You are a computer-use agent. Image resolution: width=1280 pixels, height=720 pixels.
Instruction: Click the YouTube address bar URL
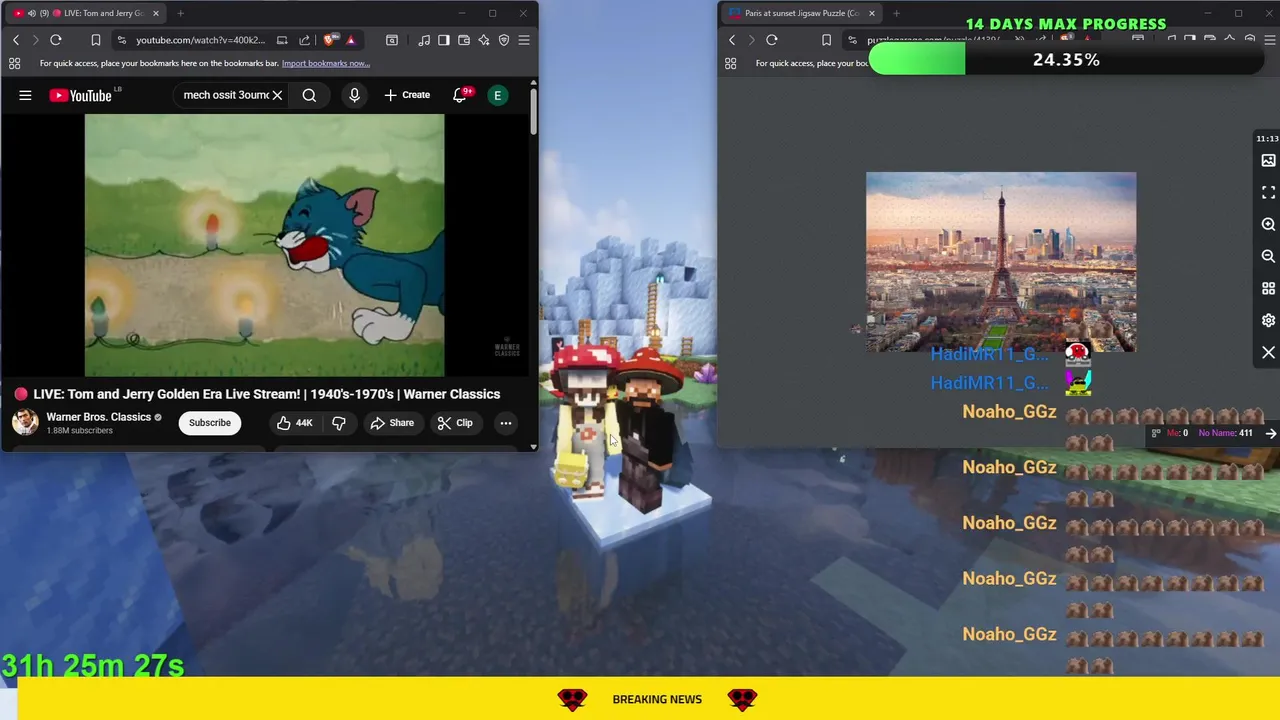click(200, 40)
